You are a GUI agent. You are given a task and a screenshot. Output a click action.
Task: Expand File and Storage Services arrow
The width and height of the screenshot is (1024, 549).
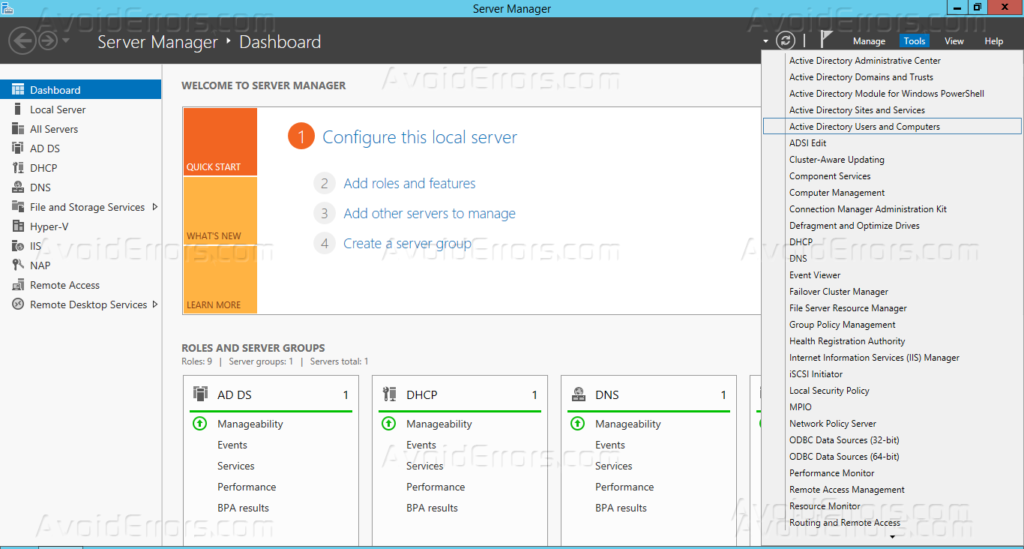155,207
